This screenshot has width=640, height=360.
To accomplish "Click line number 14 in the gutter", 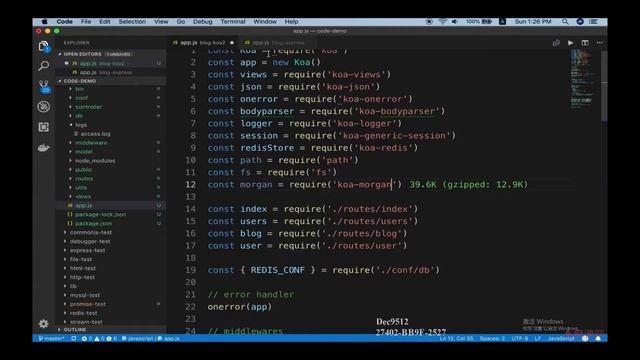I will [x=191, y=209].
